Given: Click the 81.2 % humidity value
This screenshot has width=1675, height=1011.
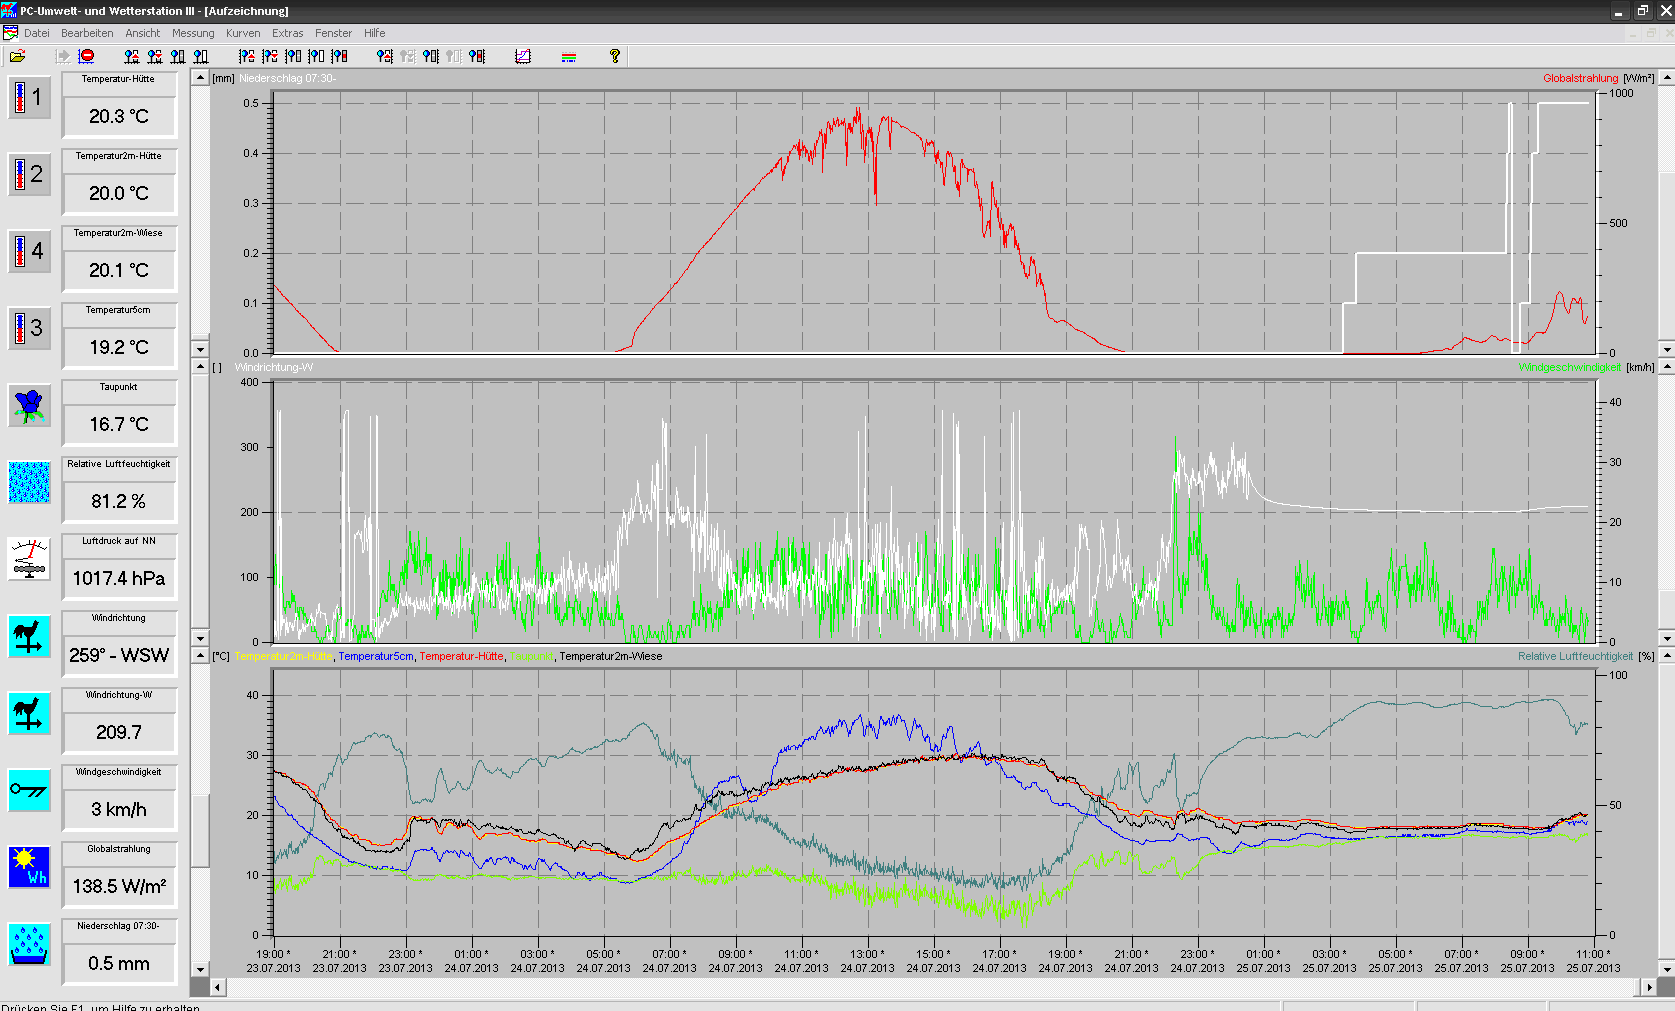Looking at the screenshot, I should point(119,502).
